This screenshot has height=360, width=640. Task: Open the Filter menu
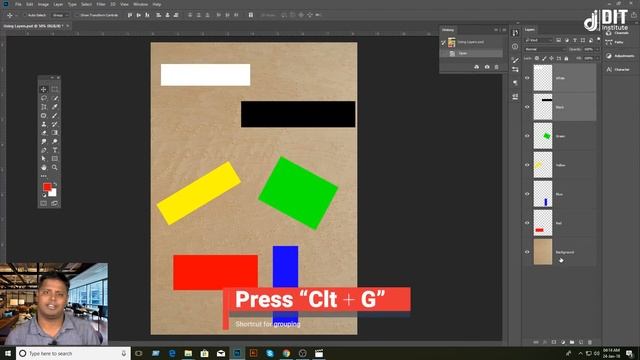tap(101, 4)
